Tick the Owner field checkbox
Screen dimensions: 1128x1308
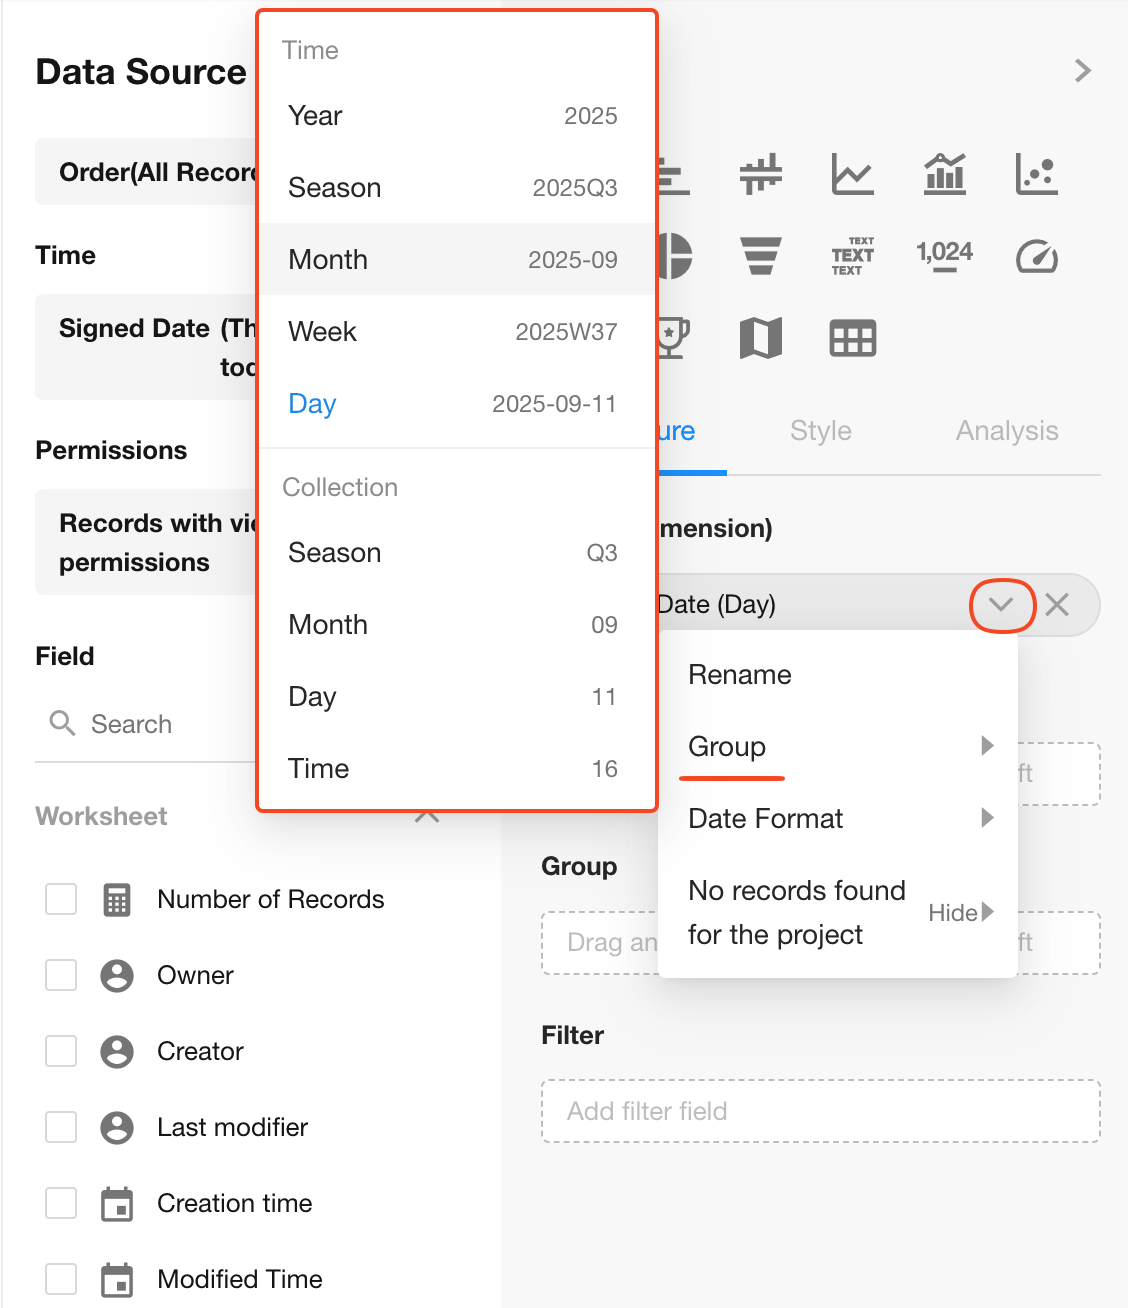[61, 975]
